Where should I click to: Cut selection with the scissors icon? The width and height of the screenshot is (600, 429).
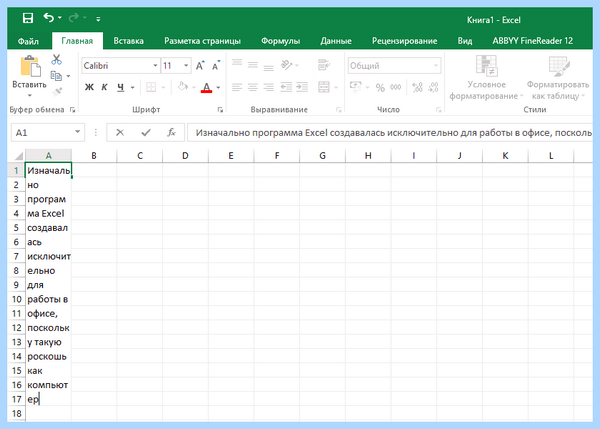pyautogui.click(x=57, y=60)
